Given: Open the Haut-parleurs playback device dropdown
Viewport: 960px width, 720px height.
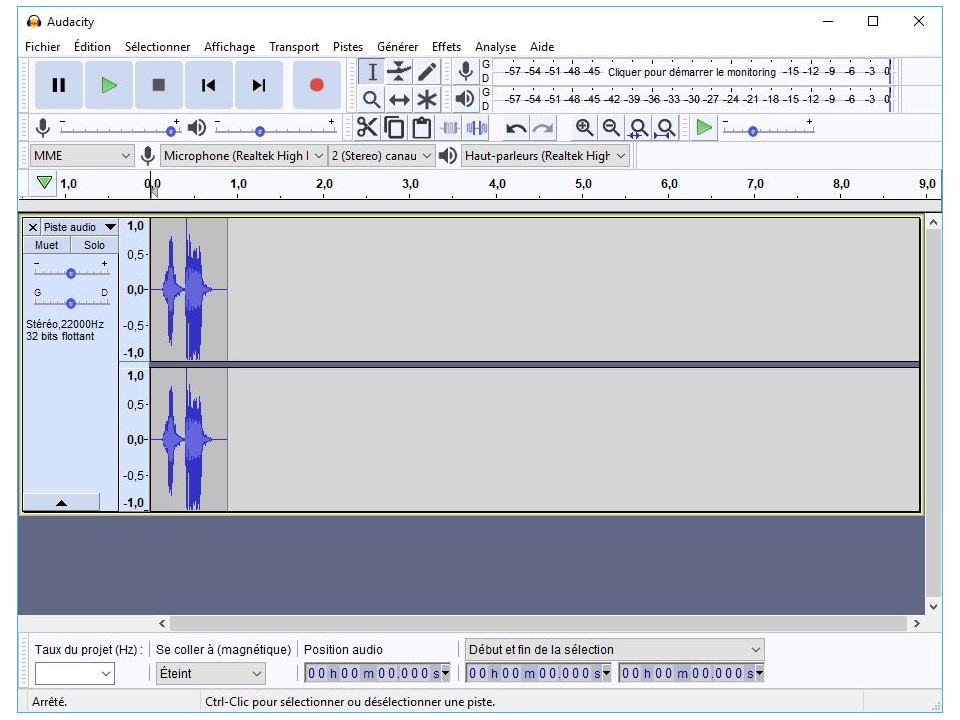Looking at the screenshot, I should tap(545, 156).
